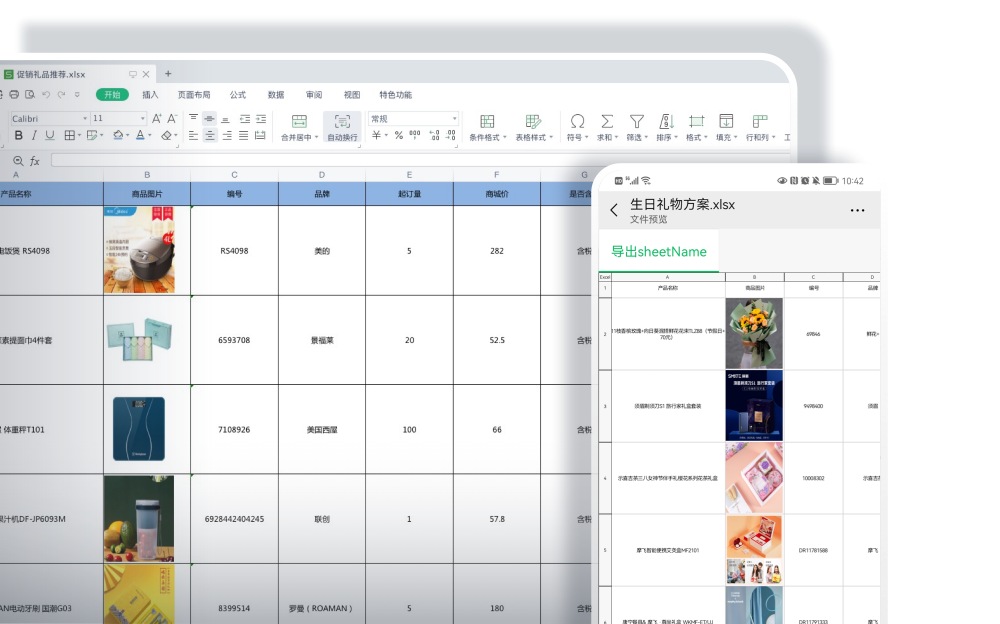Switch to the 插入 (Insert) tab
The width and height of the screenshot is (1000, 624).
tap(150, 94)
